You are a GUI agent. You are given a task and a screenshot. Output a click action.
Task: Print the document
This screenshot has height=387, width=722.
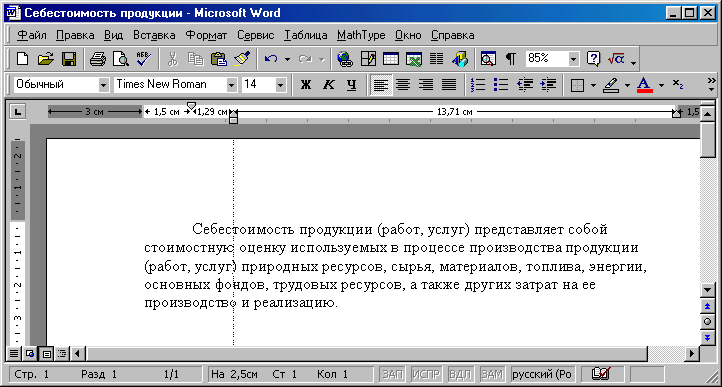click(x=98, y=59)
